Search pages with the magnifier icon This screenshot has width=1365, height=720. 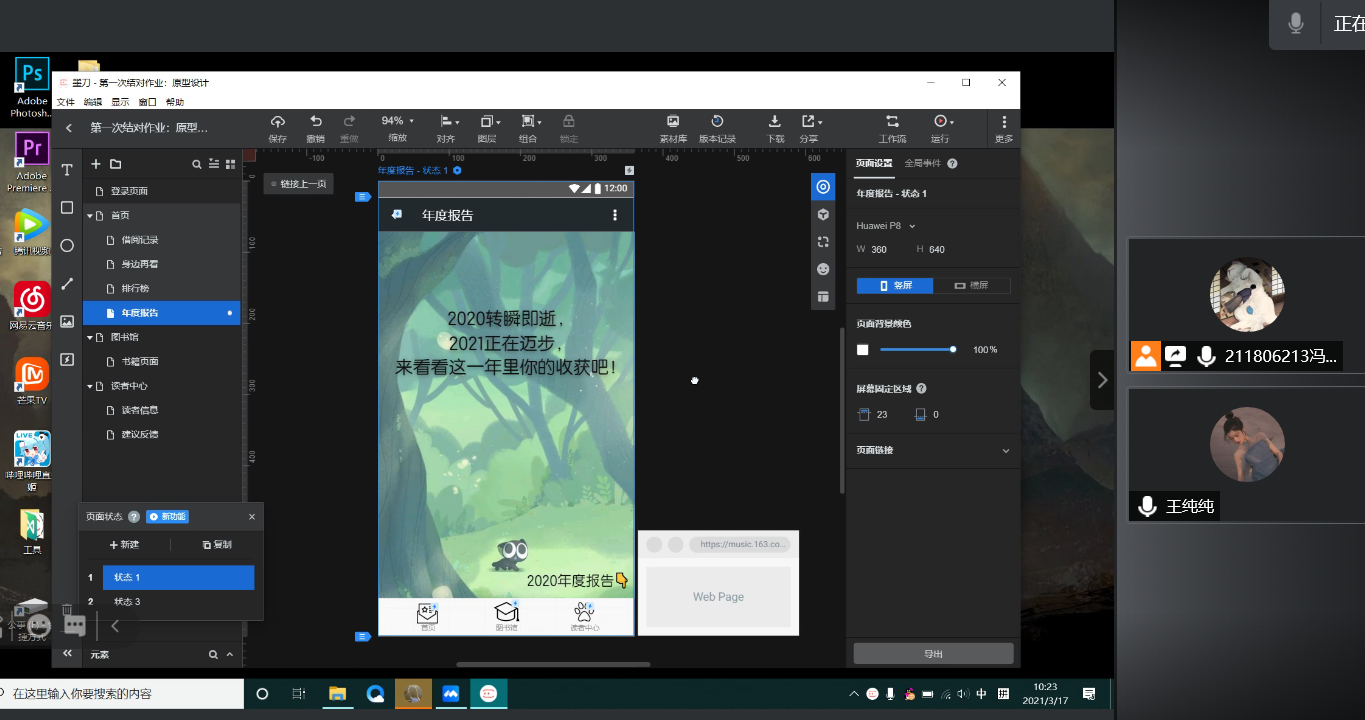197,164
